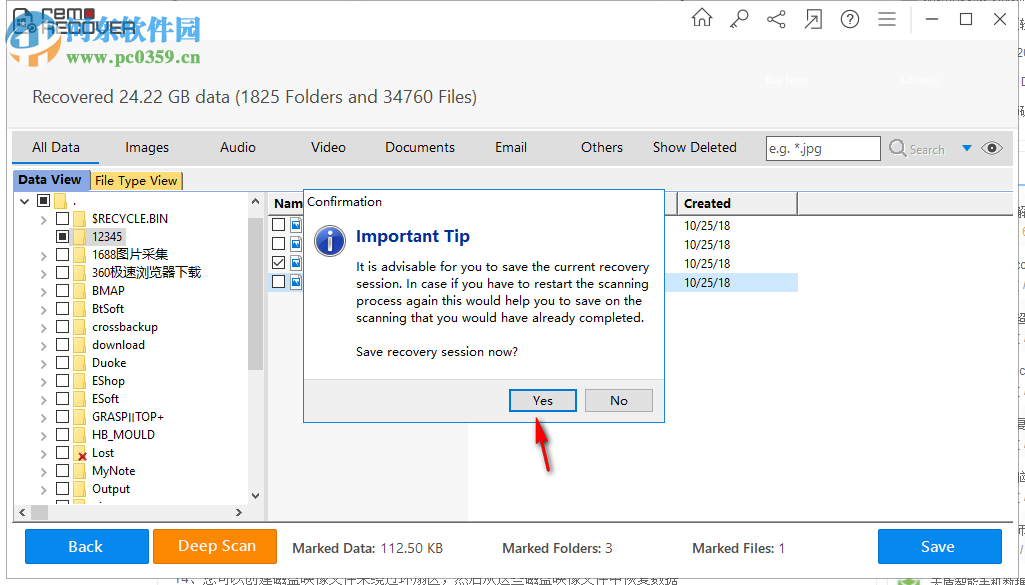Open the help question mark icon

tap(850, 19)
